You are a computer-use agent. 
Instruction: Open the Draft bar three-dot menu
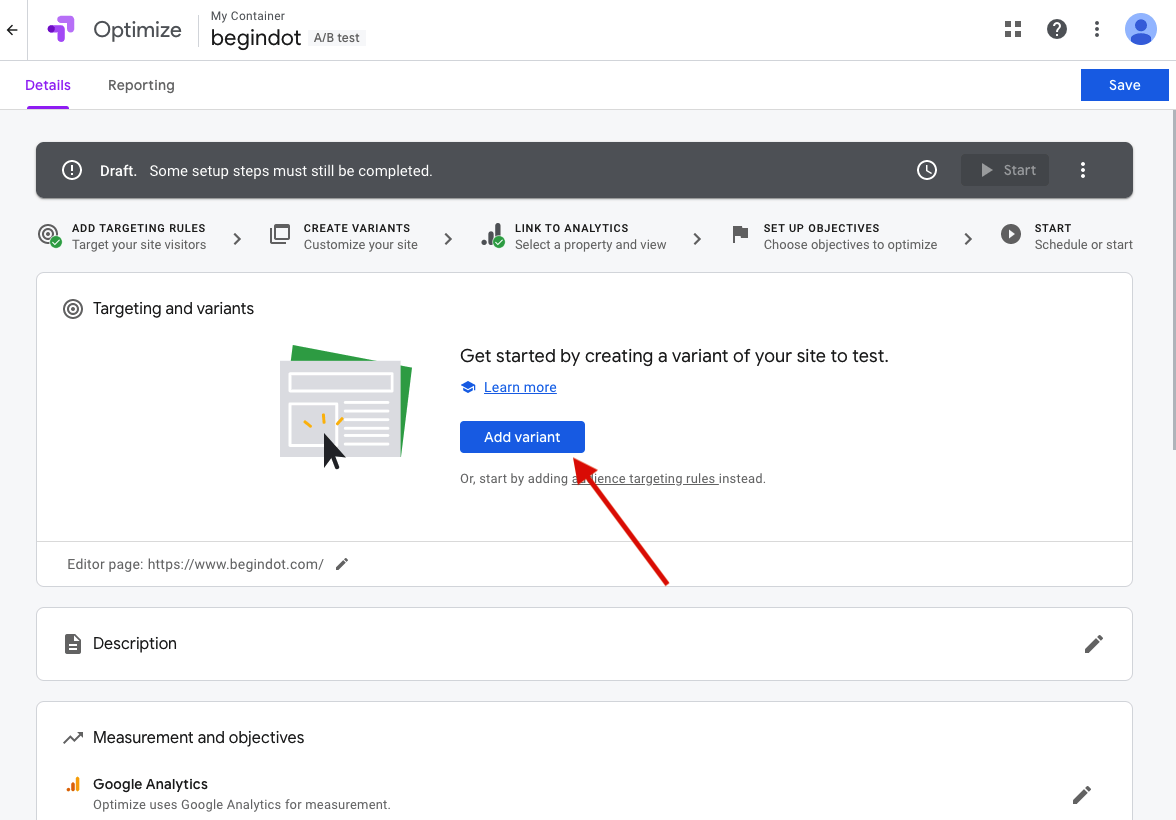click(1082, 170)
